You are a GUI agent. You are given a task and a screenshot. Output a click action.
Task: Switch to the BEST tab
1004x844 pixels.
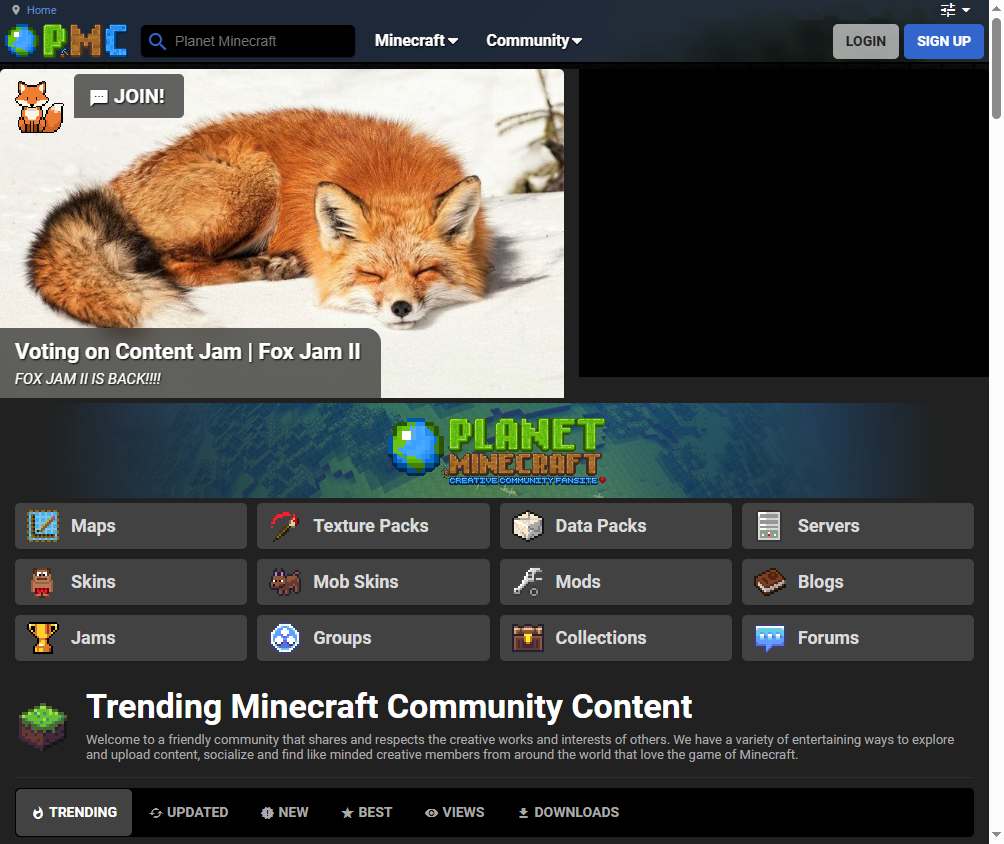pyautogui.click(x=367, y=812)
